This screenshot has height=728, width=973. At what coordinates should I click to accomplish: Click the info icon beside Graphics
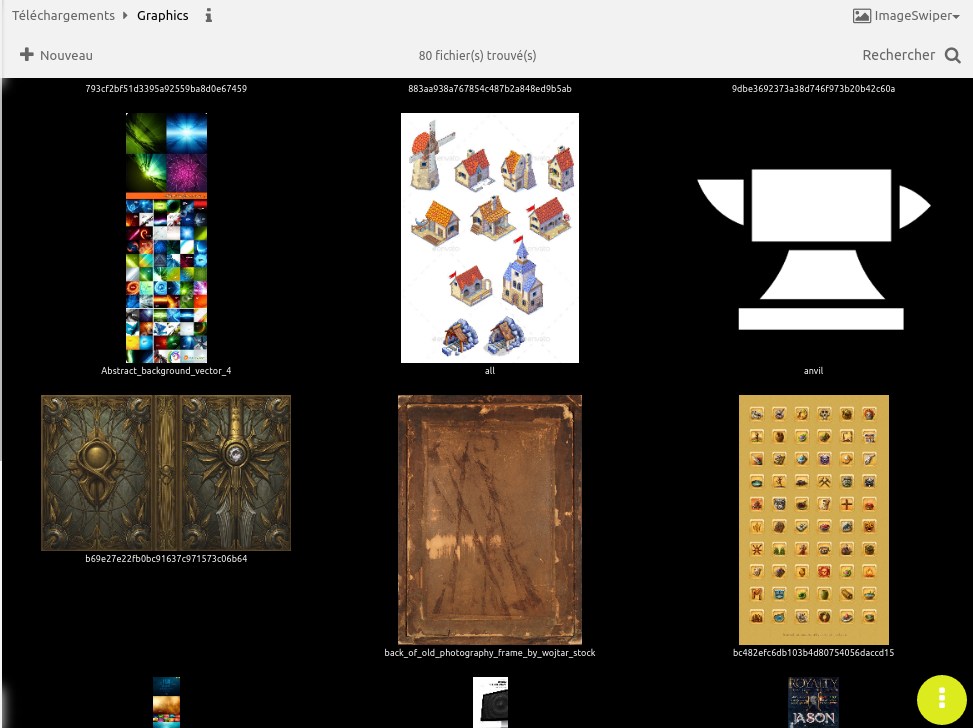pyautogui.click(x=208, y=16)
